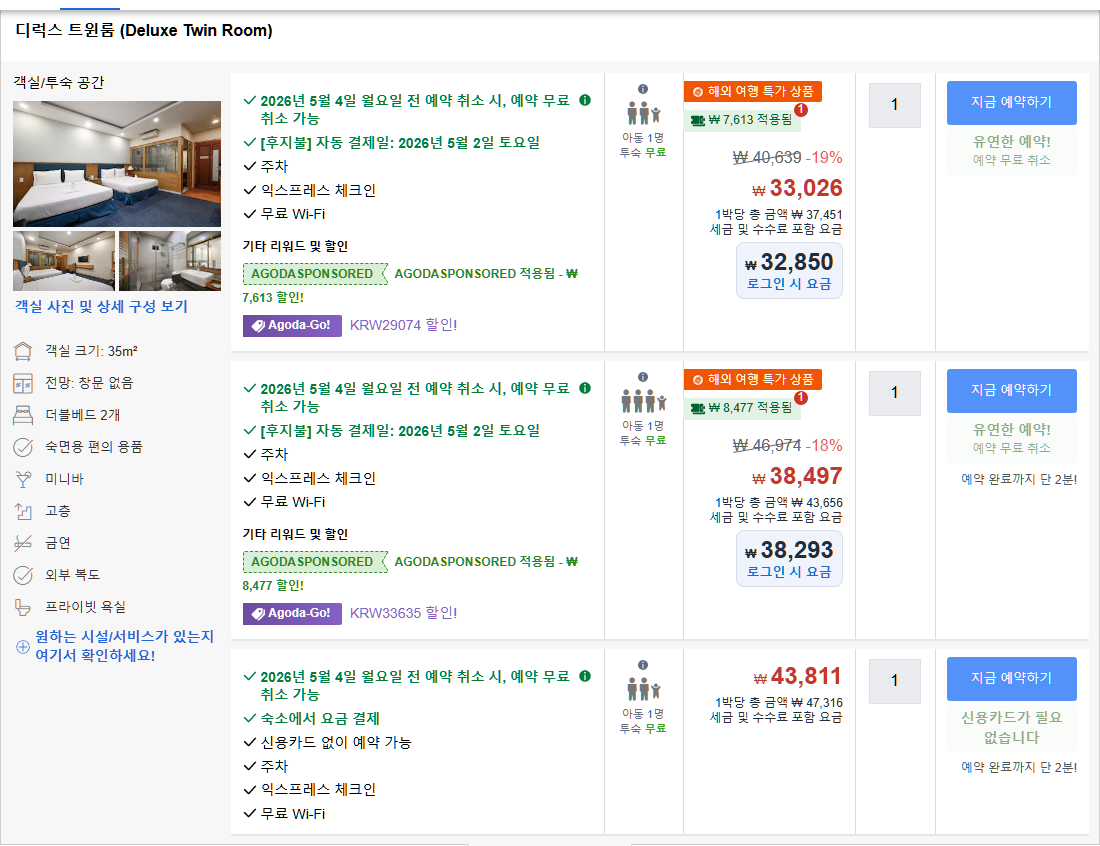Screen dimensions: 1100x846
Task: Open 객실 사진 및 상세 구성 보기 link
Action: (101, 307)
